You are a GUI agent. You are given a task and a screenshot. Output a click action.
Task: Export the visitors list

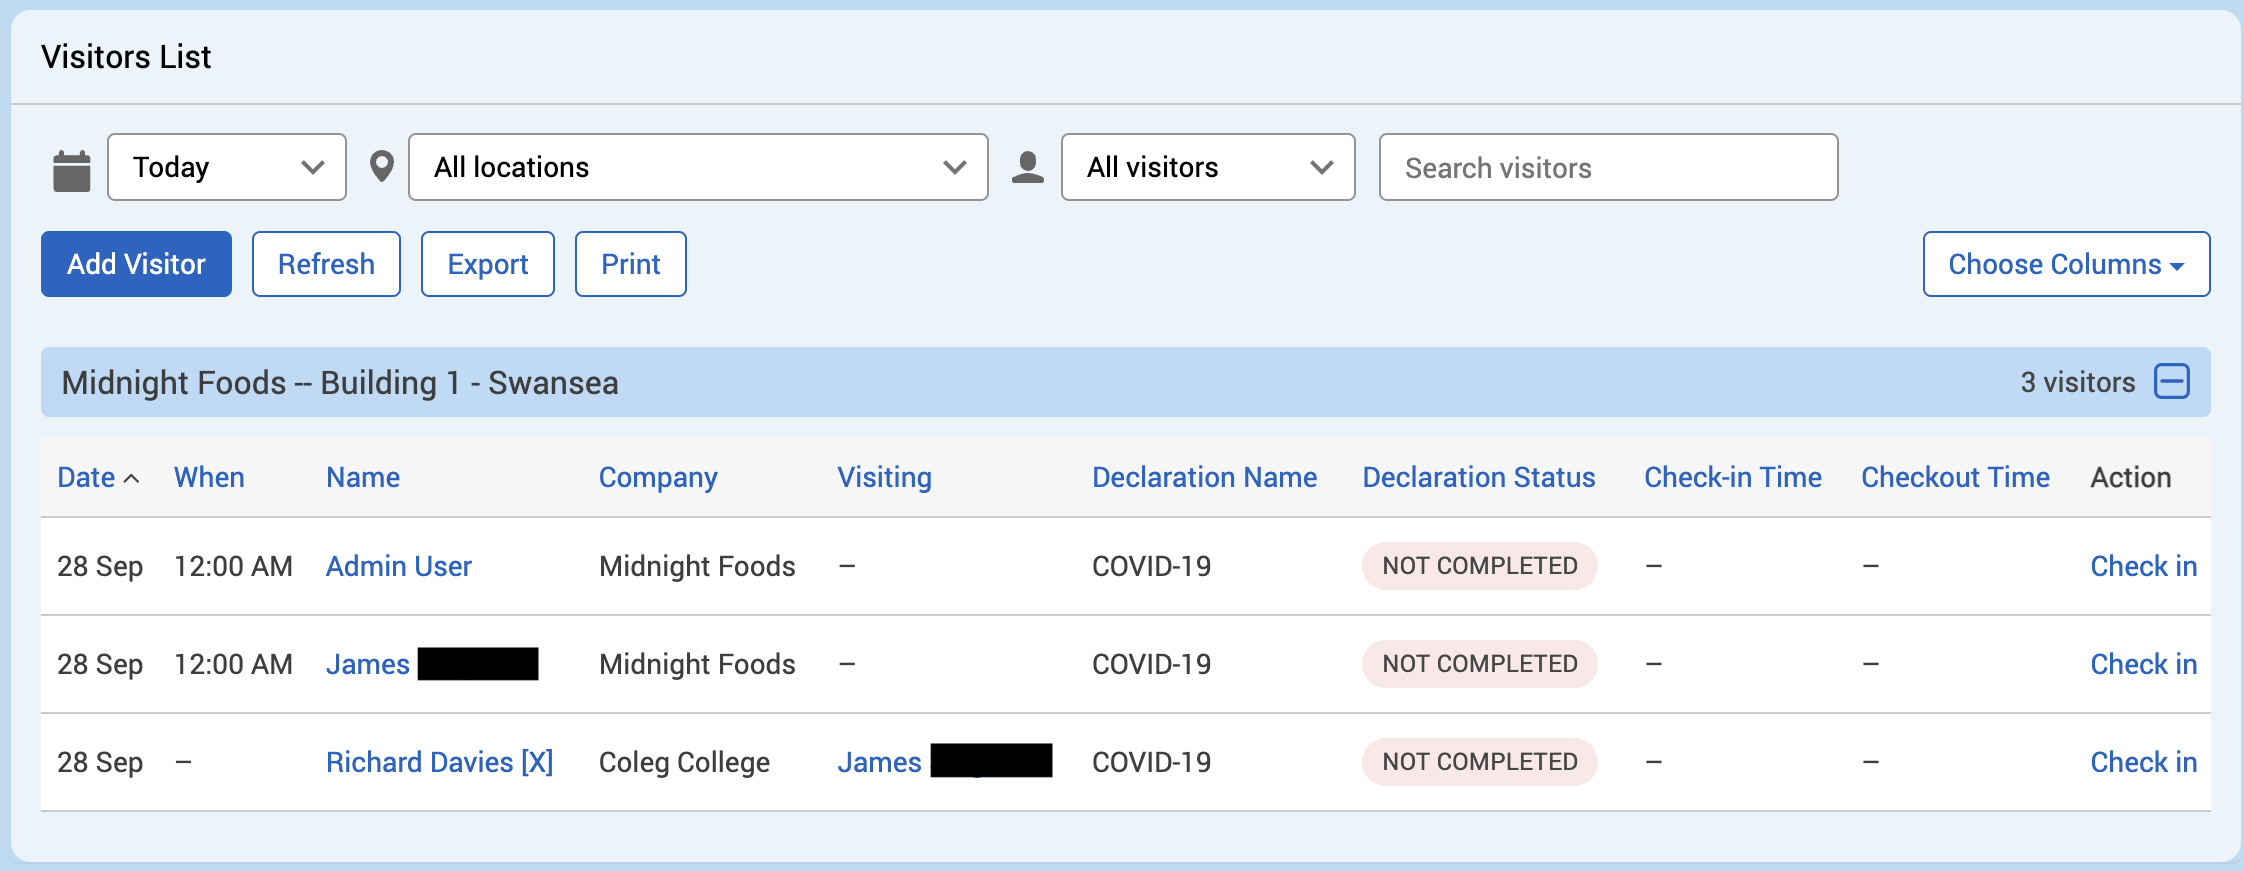click(487, 264)
